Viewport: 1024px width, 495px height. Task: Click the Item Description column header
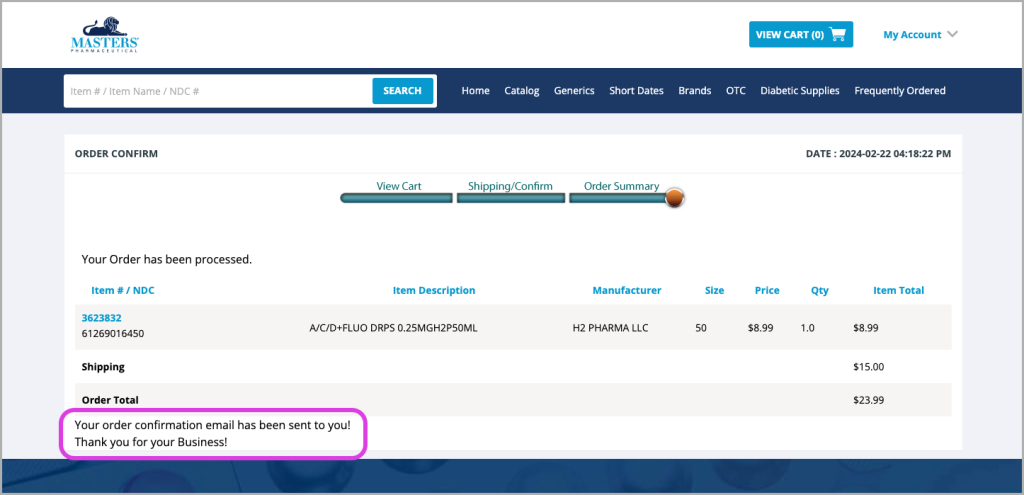(434, 291)
